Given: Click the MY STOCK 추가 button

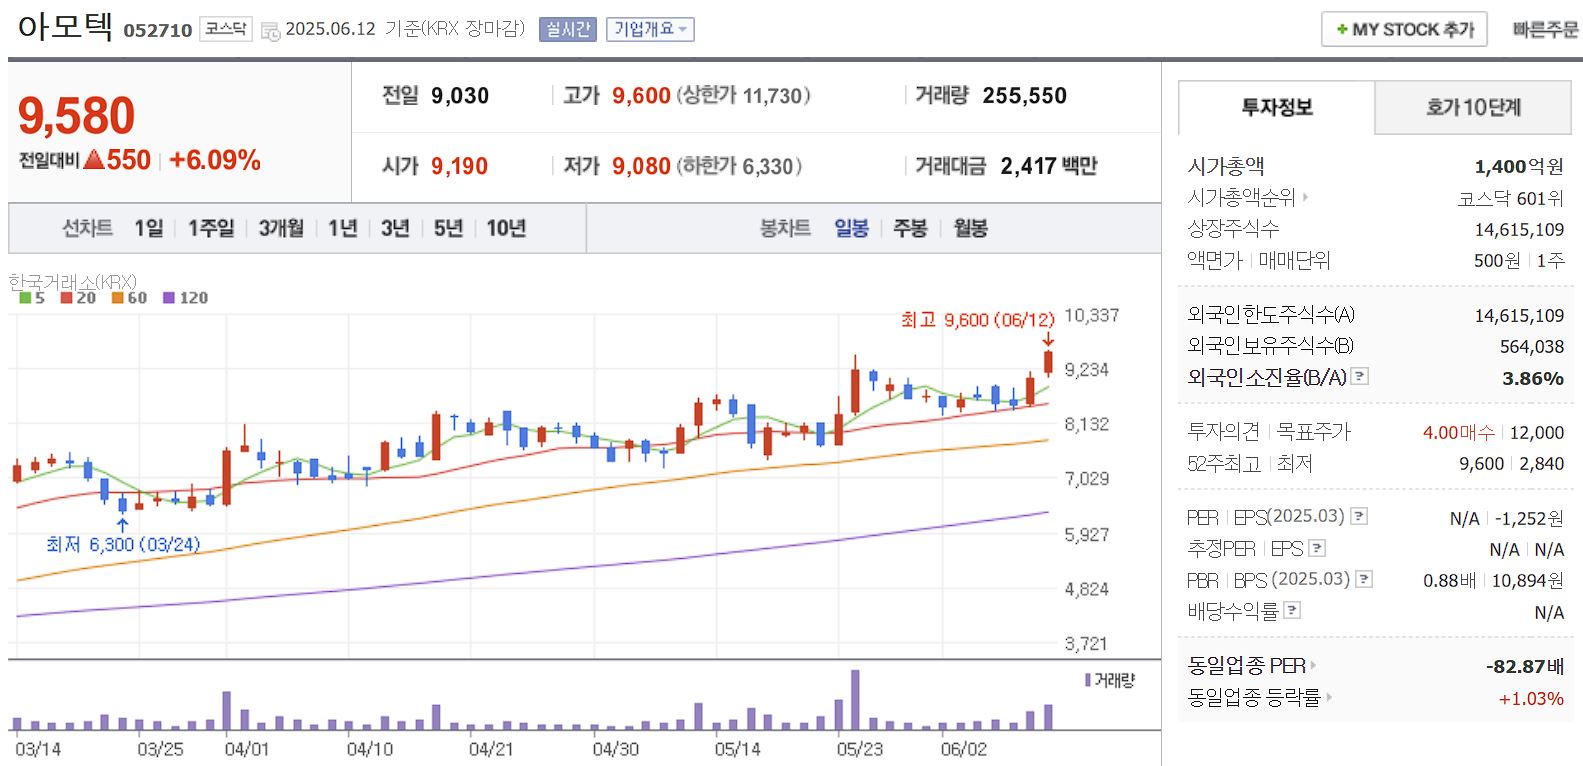Looking at the screenshot, I should (1404, 29).
